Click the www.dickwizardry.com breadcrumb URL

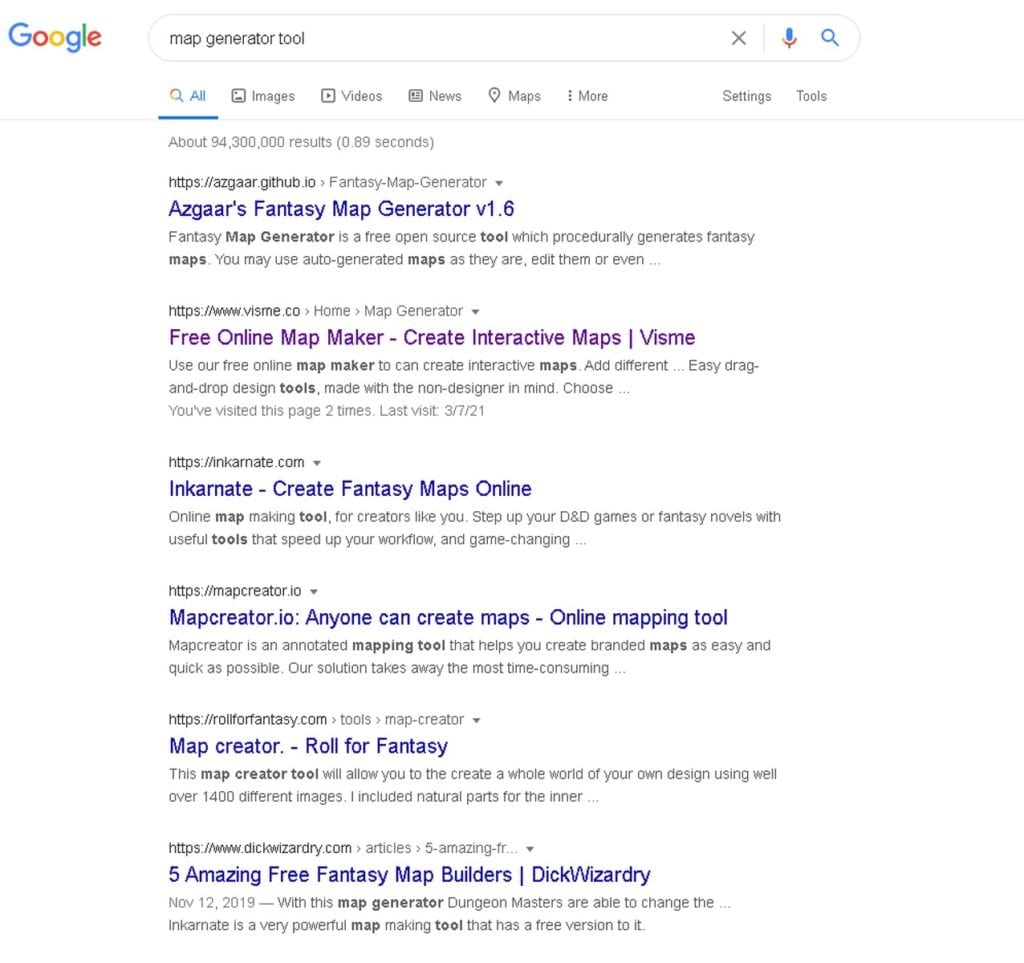343,848
